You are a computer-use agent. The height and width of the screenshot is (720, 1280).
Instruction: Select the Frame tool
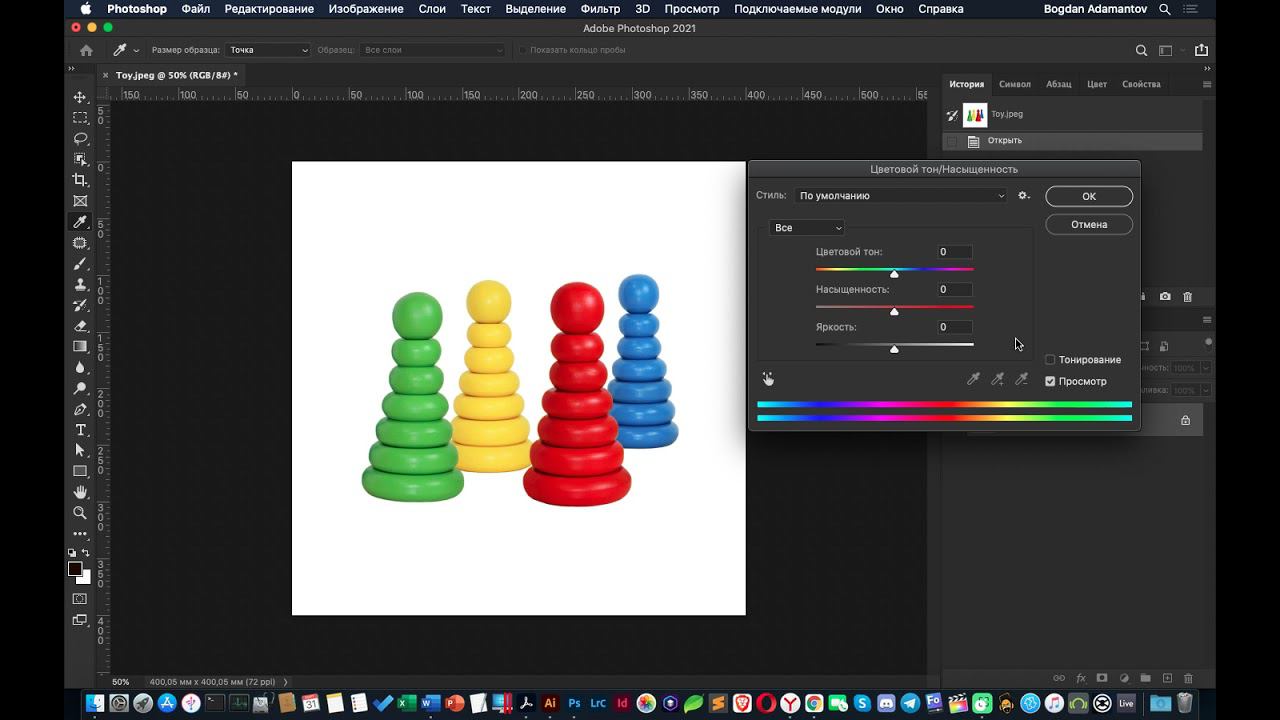[80, 201]
